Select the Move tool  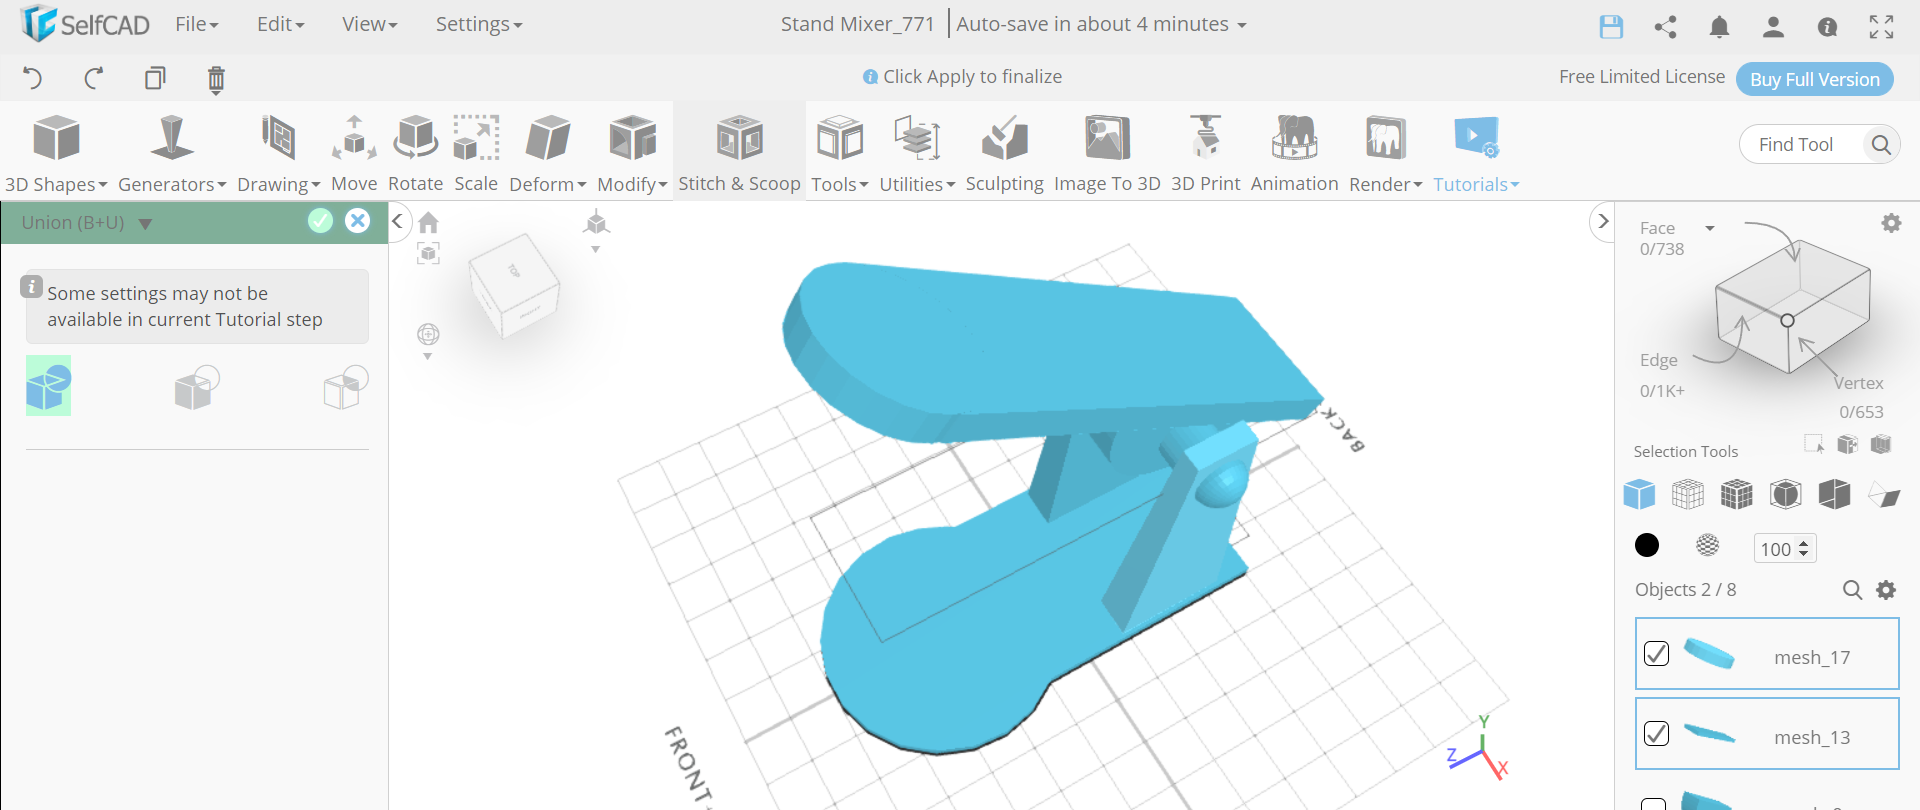(x=354, y=153)
